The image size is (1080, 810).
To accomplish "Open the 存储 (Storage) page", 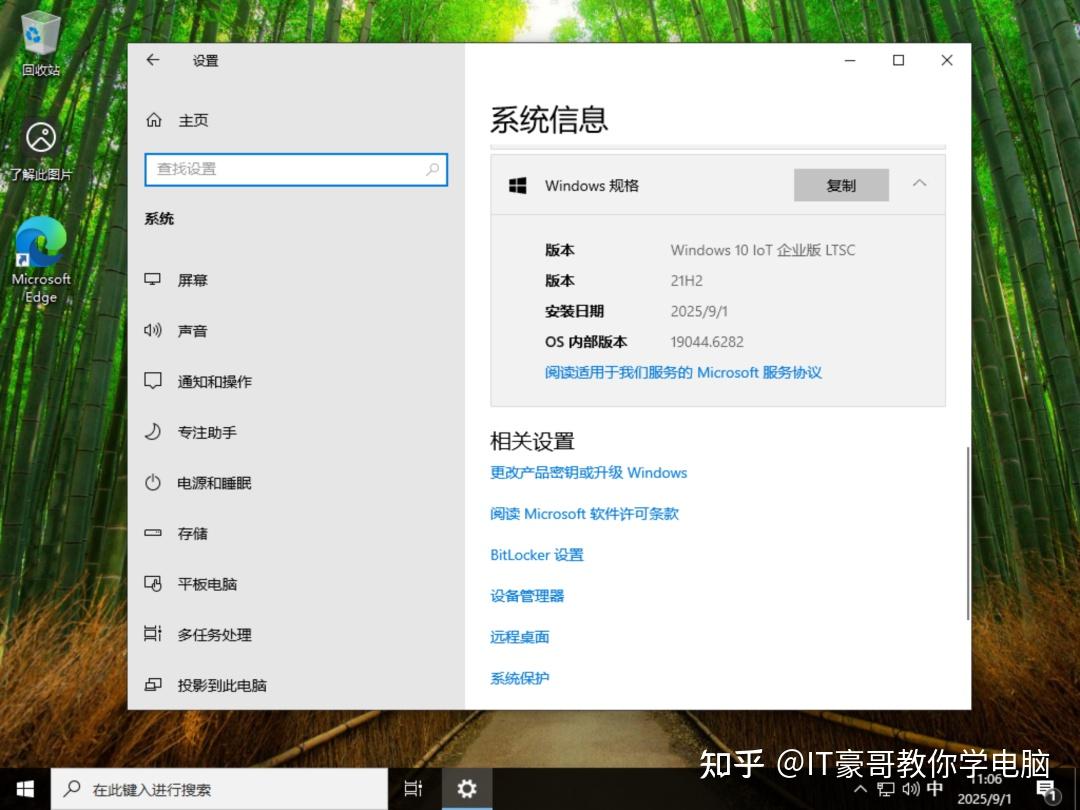I will pos(190,533).
